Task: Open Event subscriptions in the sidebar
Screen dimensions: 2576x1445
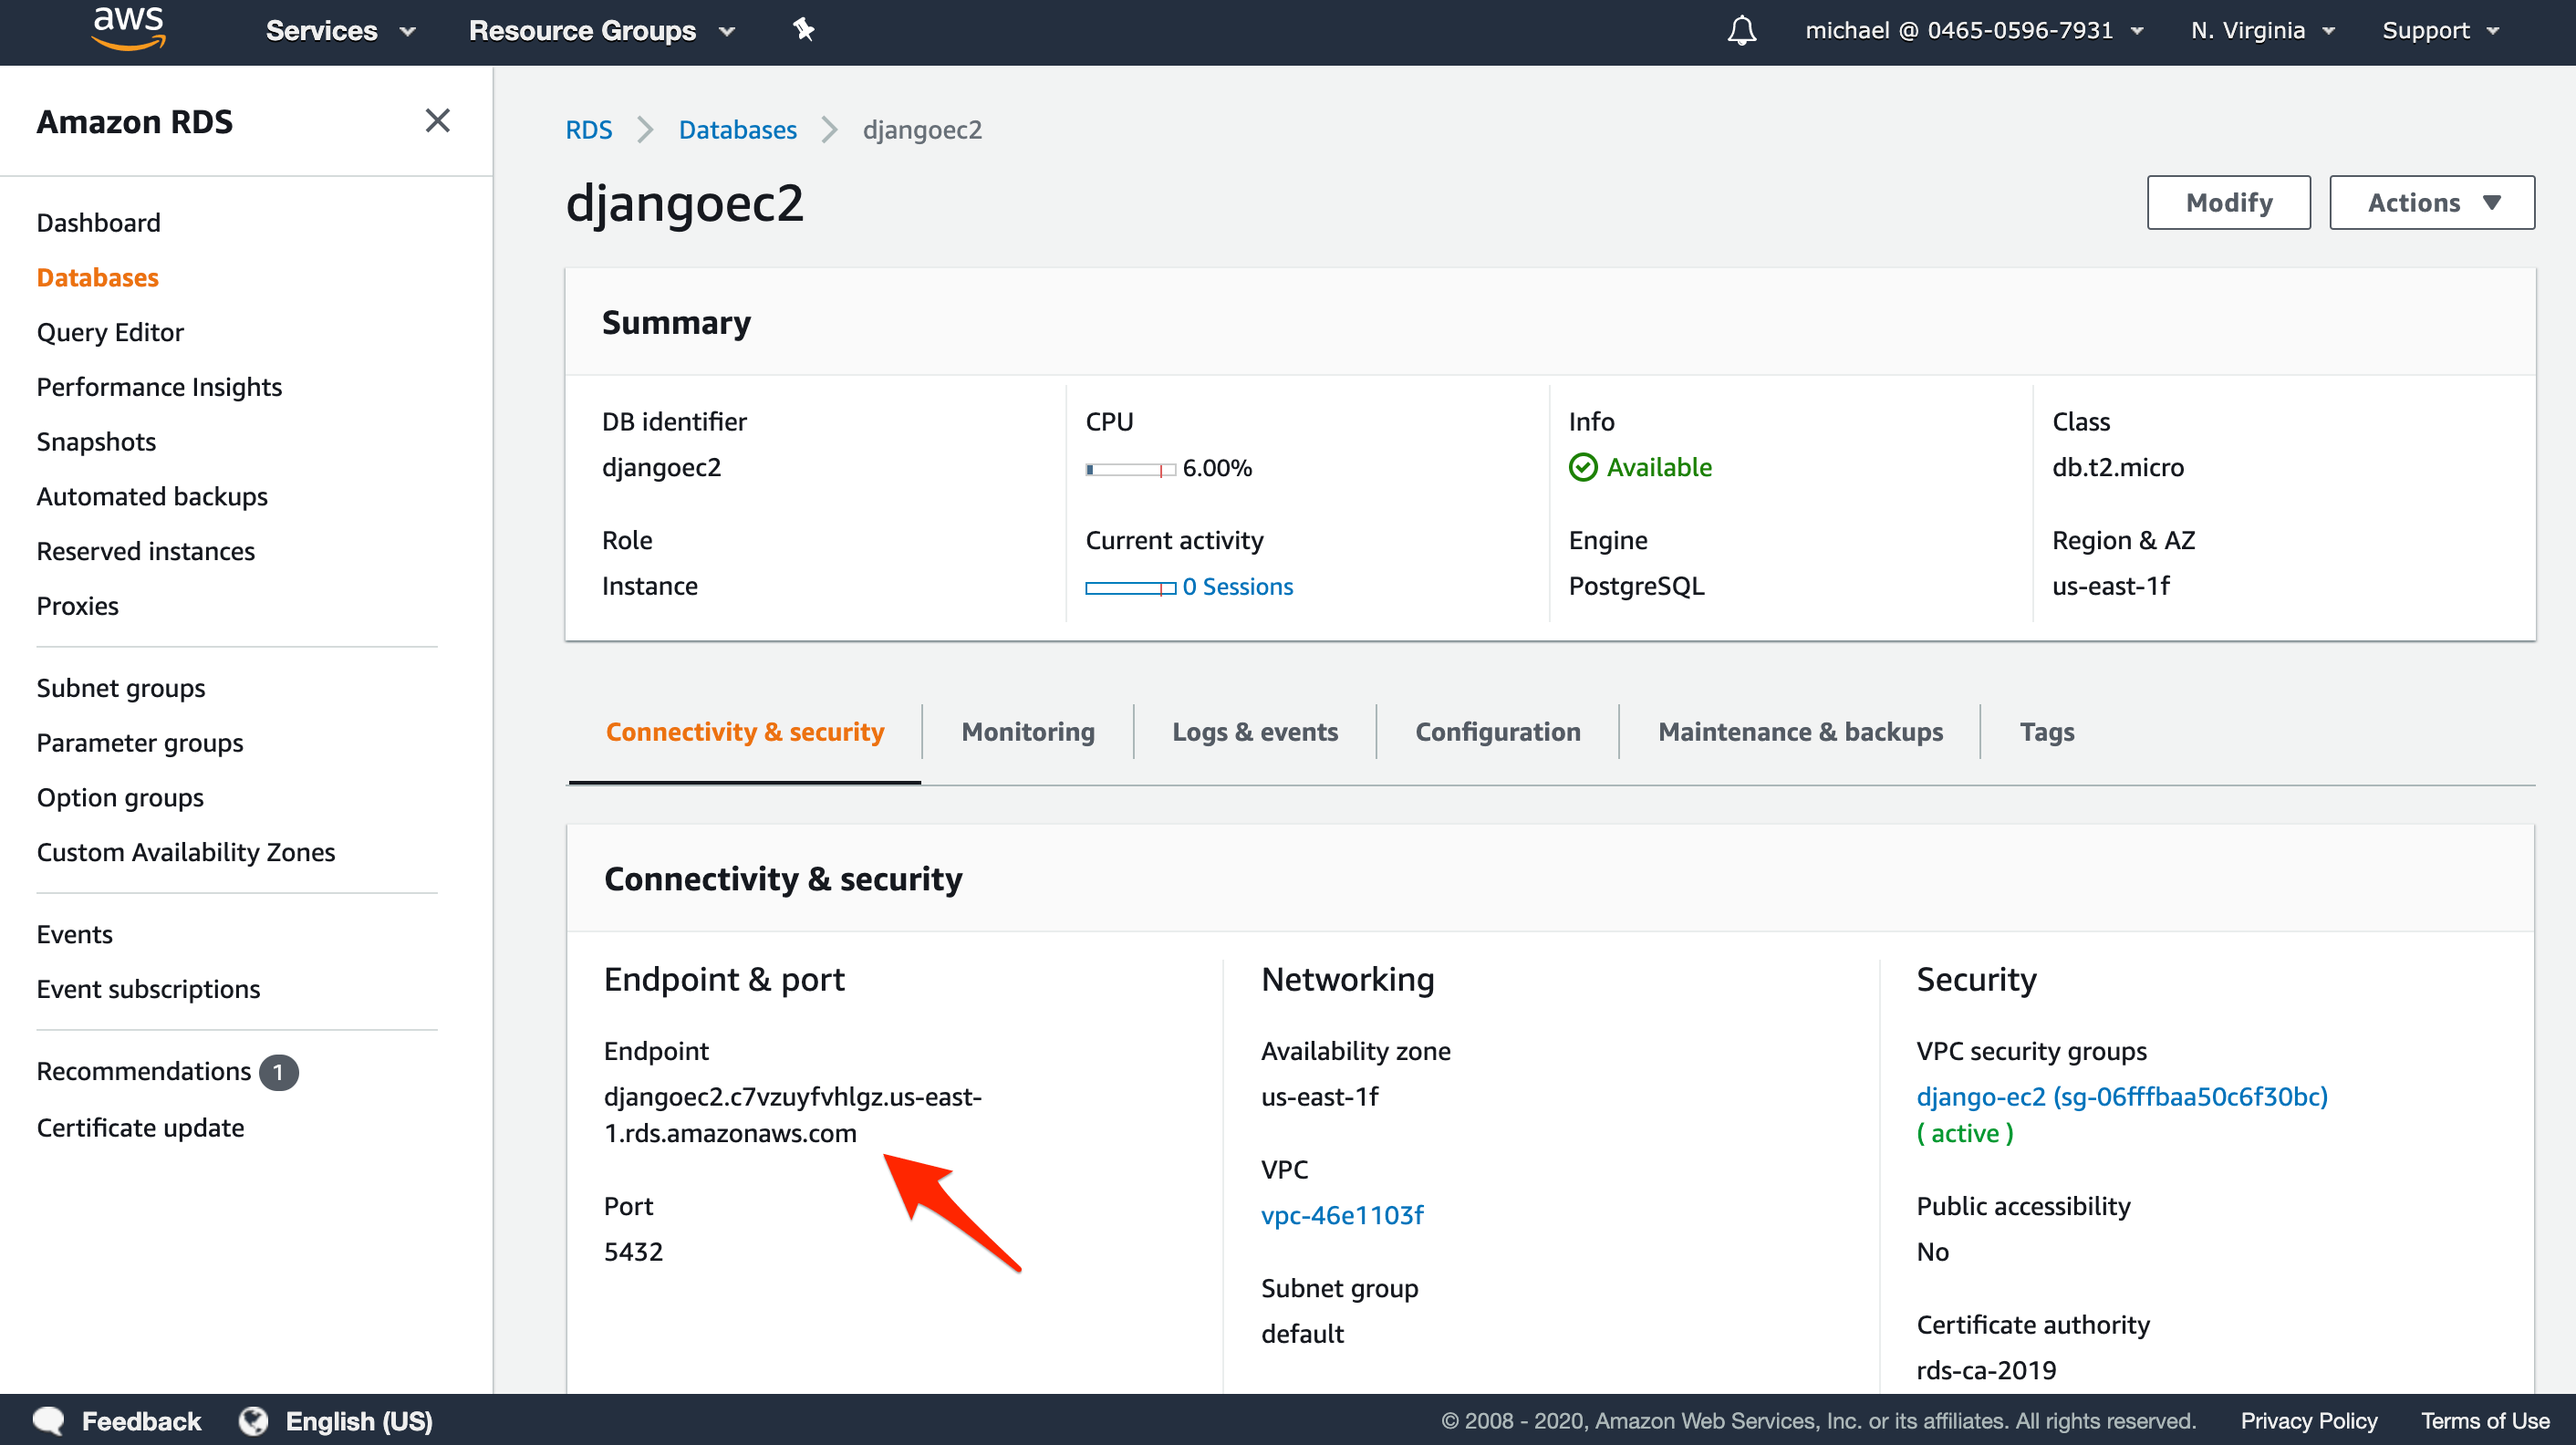Action: coord(148,989)
